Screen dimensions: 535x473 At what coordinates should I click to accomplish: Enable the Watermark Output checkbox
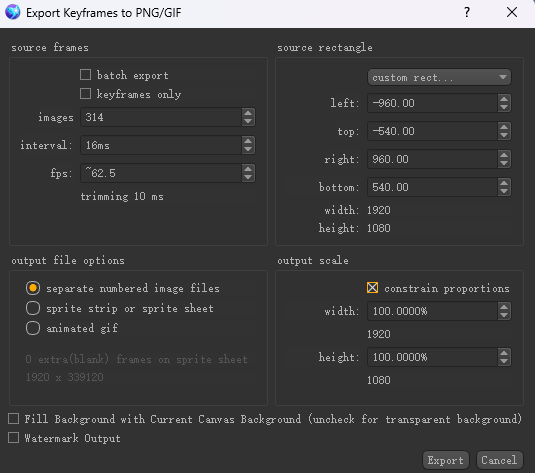(x=13, y=438)
